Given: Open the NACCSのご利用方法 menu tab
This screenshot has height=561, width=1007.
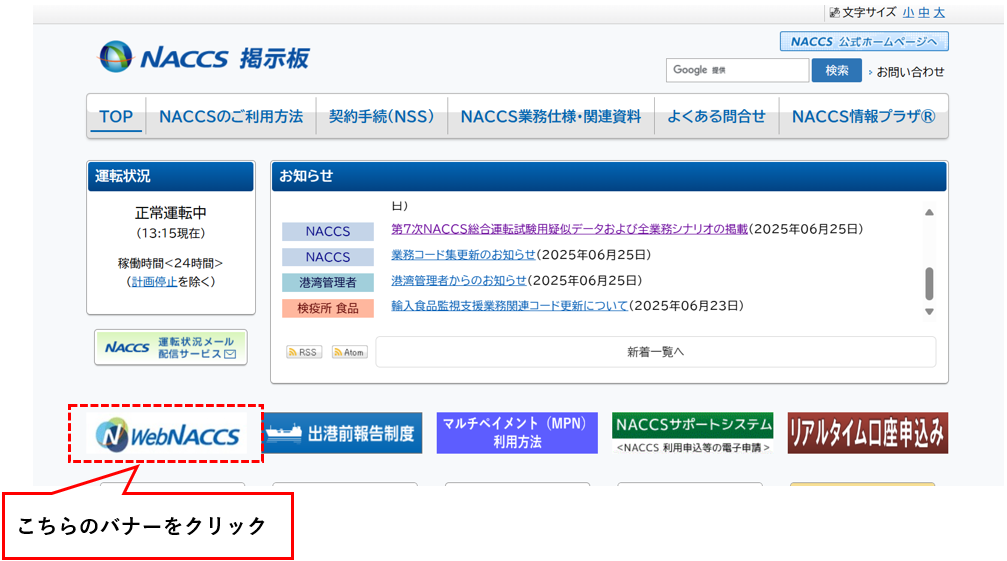Looking at the screenshot, I should [231, 117].
